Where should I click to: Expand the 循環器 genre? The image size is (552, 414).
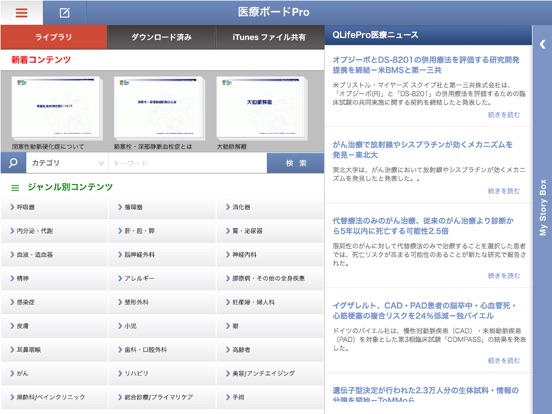(x=162, y=207)
